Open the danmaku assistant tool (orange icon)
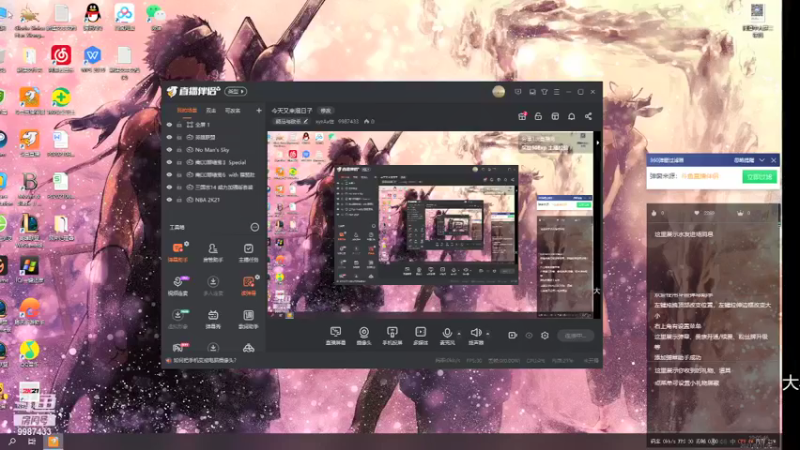Image resolution: width=800 pixels, height=450 pixels. coord(178,252)
